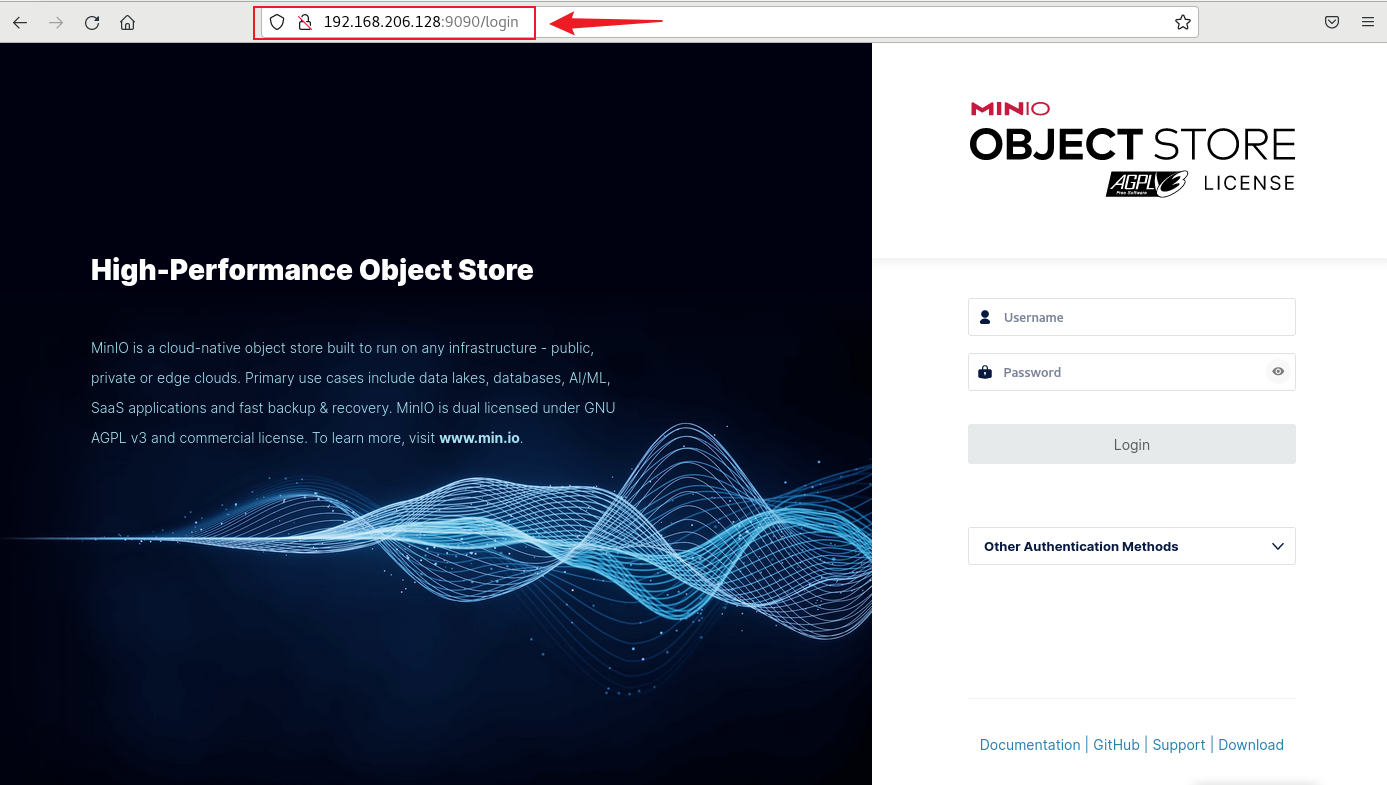Click into the Password field
Screen dimensions: 1387x785
tap(1131, 372)
